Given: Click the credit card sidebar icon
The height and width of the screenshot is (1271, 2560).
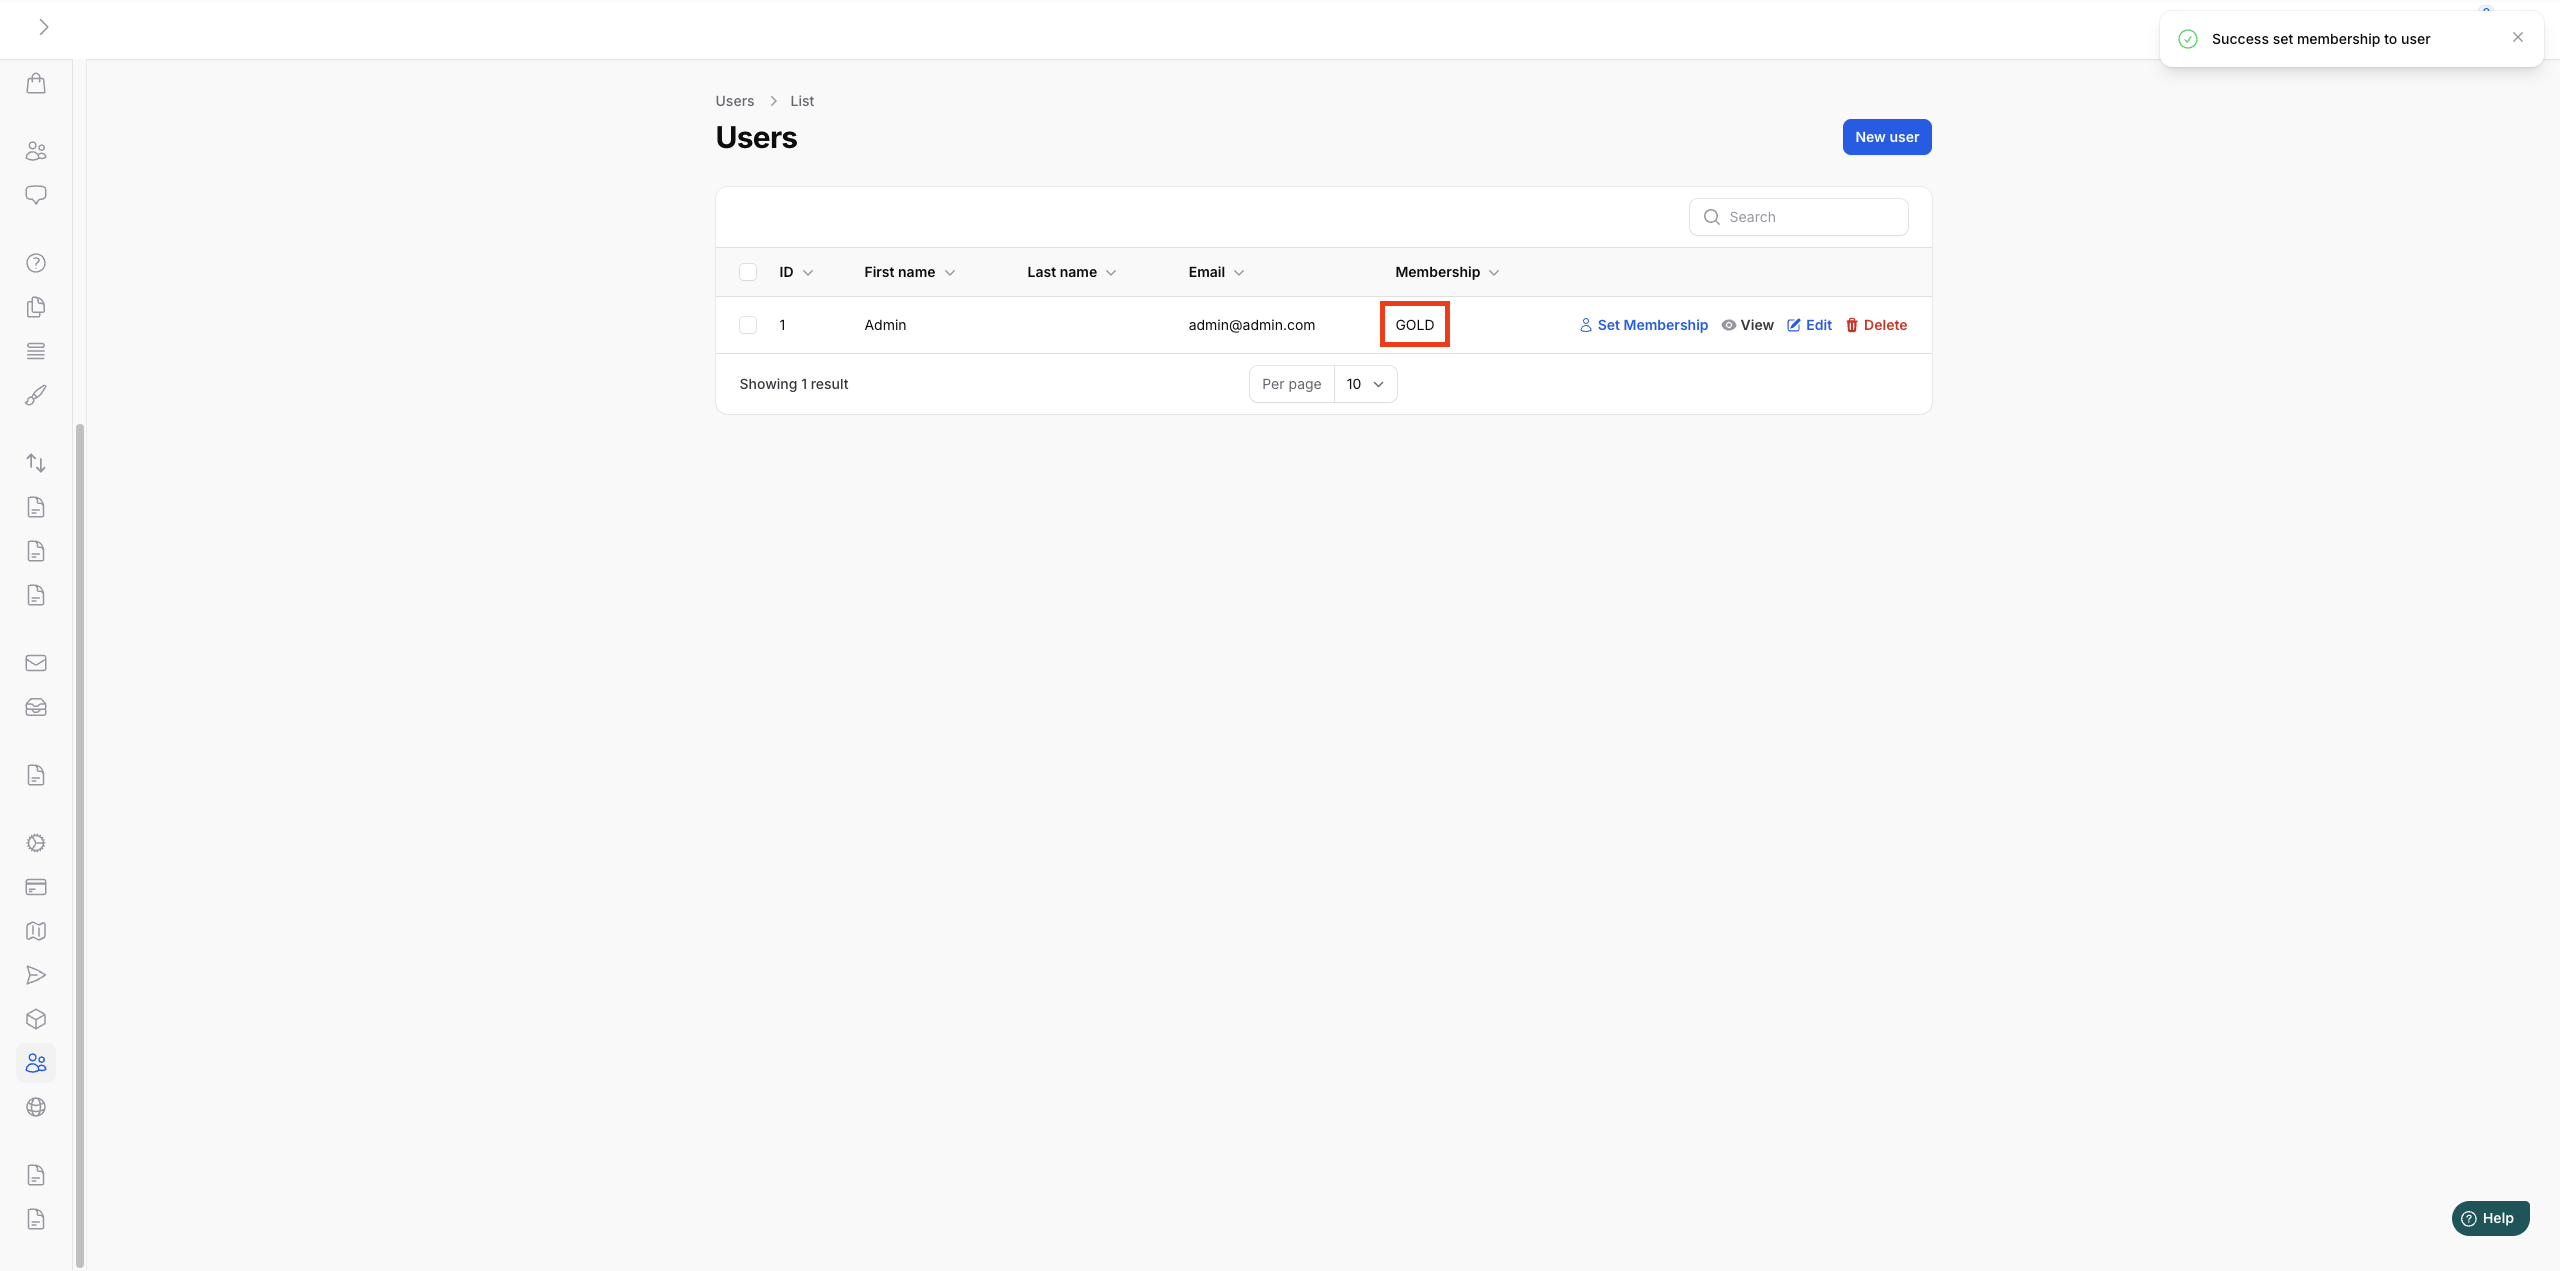Looking at the screenshot, I should click(x=36, y=887).
